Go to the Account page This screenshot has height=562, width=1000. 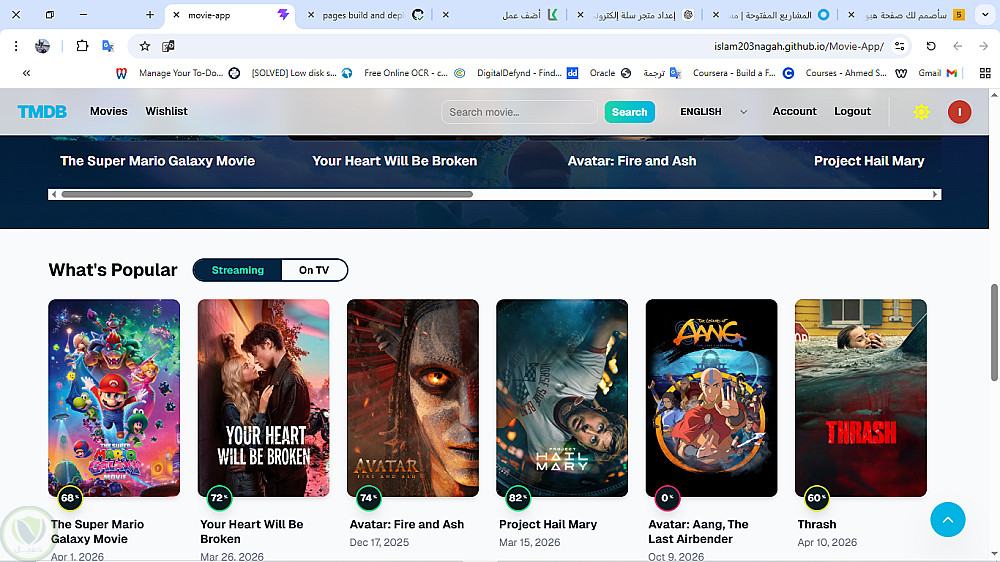pos(794,112)
